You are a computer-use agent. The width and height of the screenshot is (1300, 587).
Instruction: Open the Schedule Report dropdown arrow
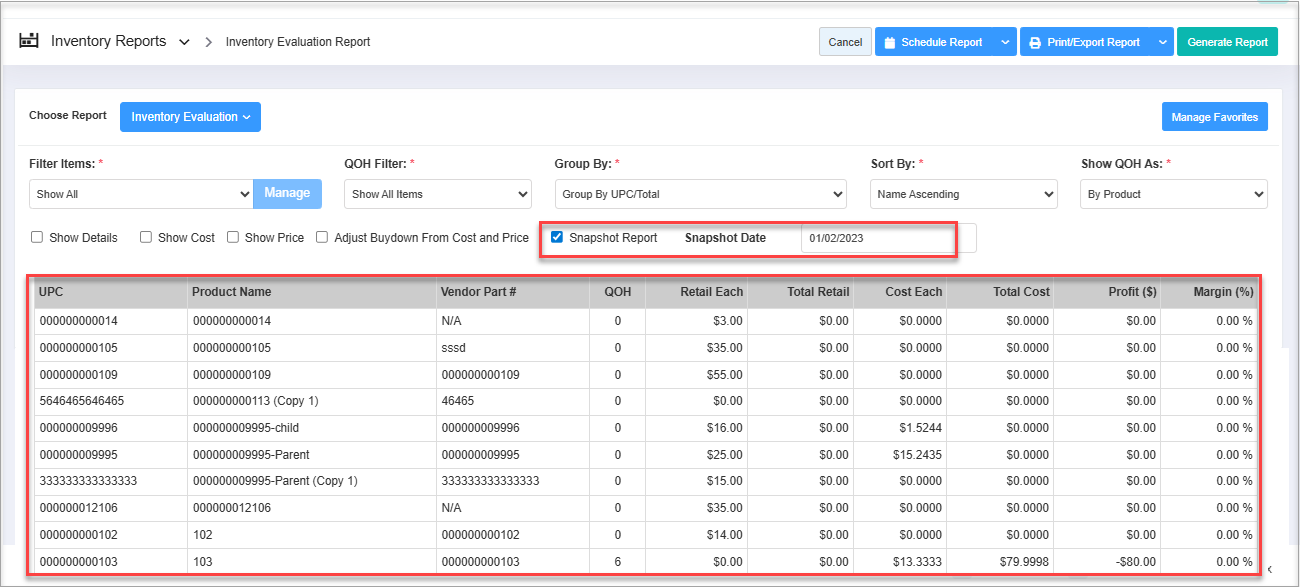[x=1004, y=42]
